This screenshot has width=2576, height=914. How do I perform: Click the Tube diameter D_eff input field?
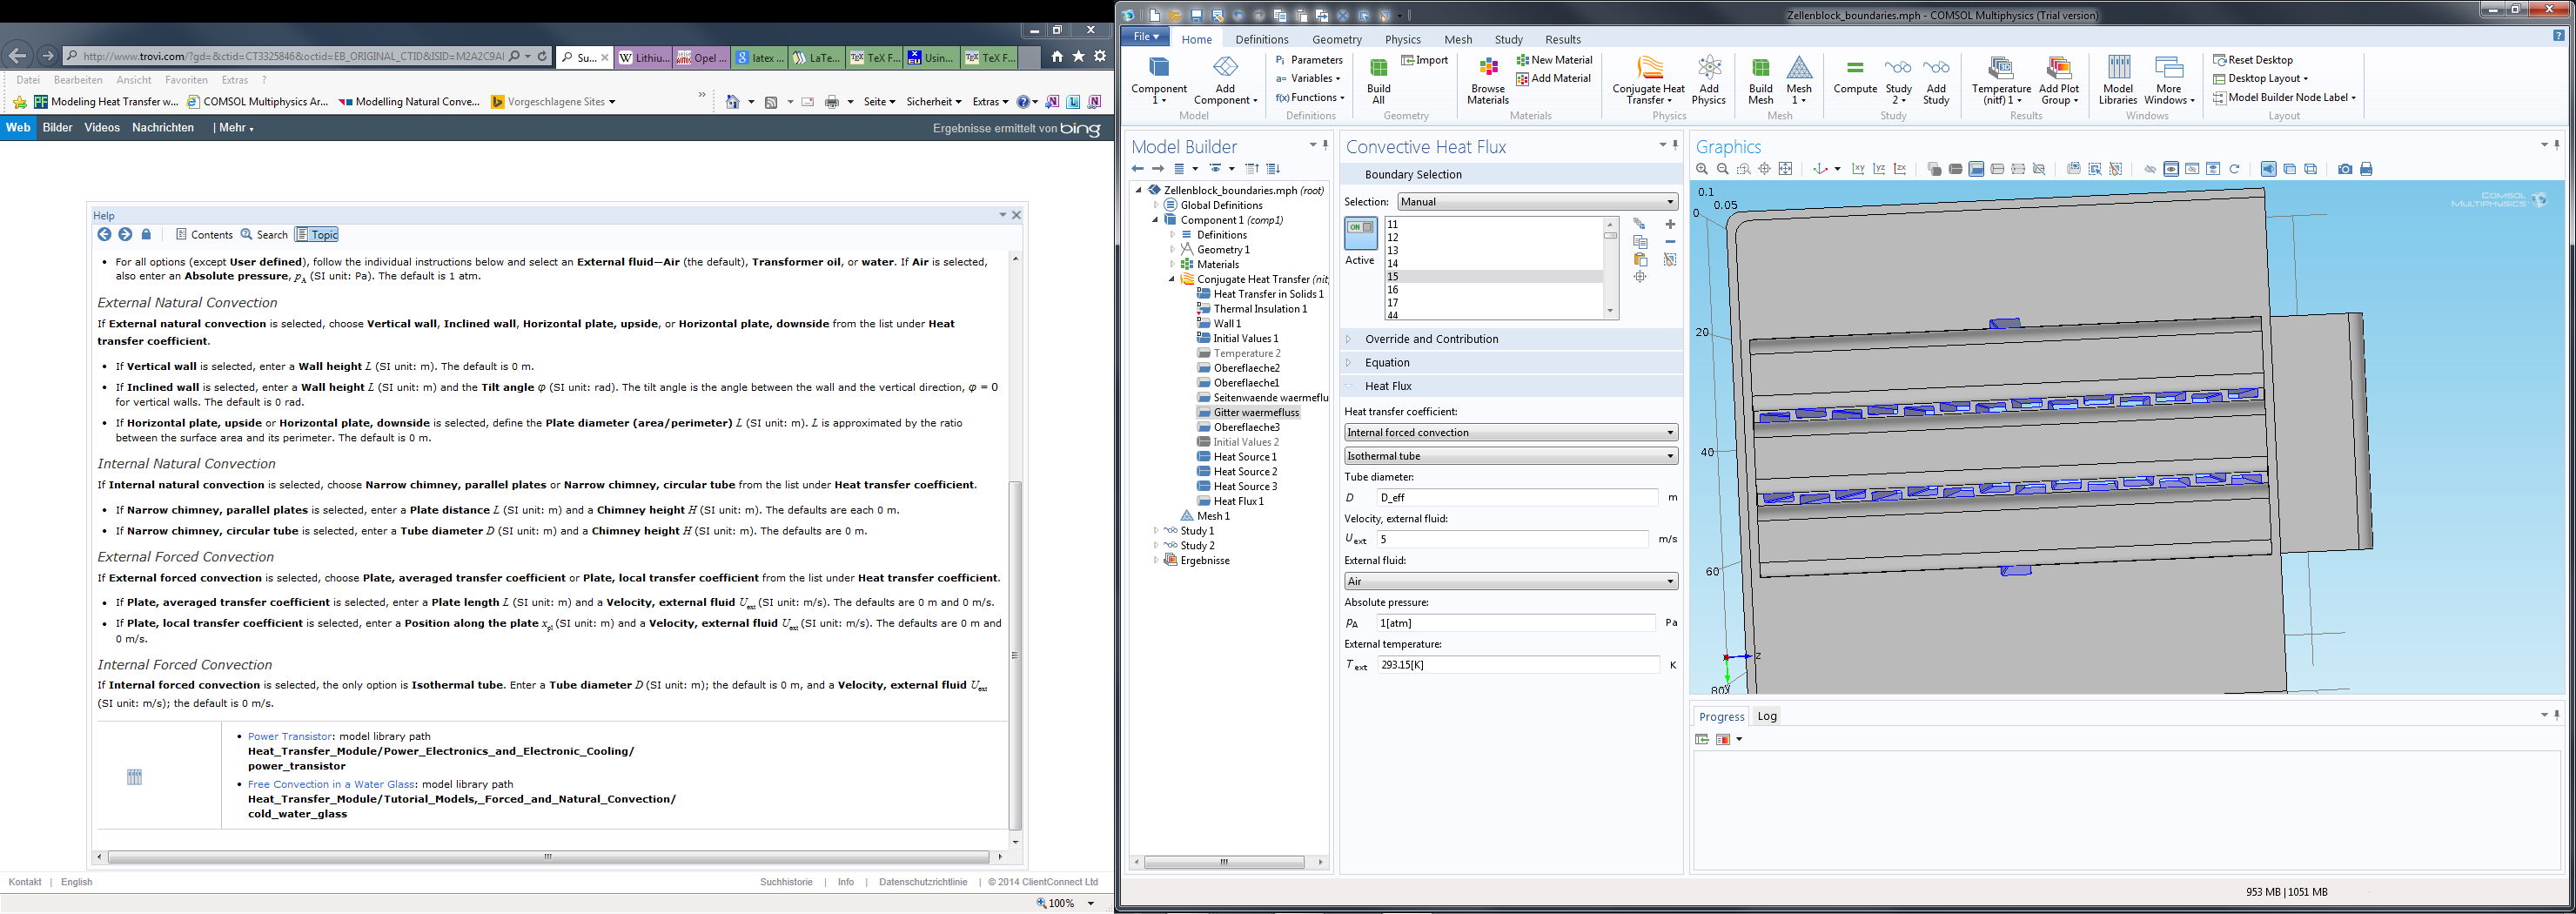[1517, 498]
